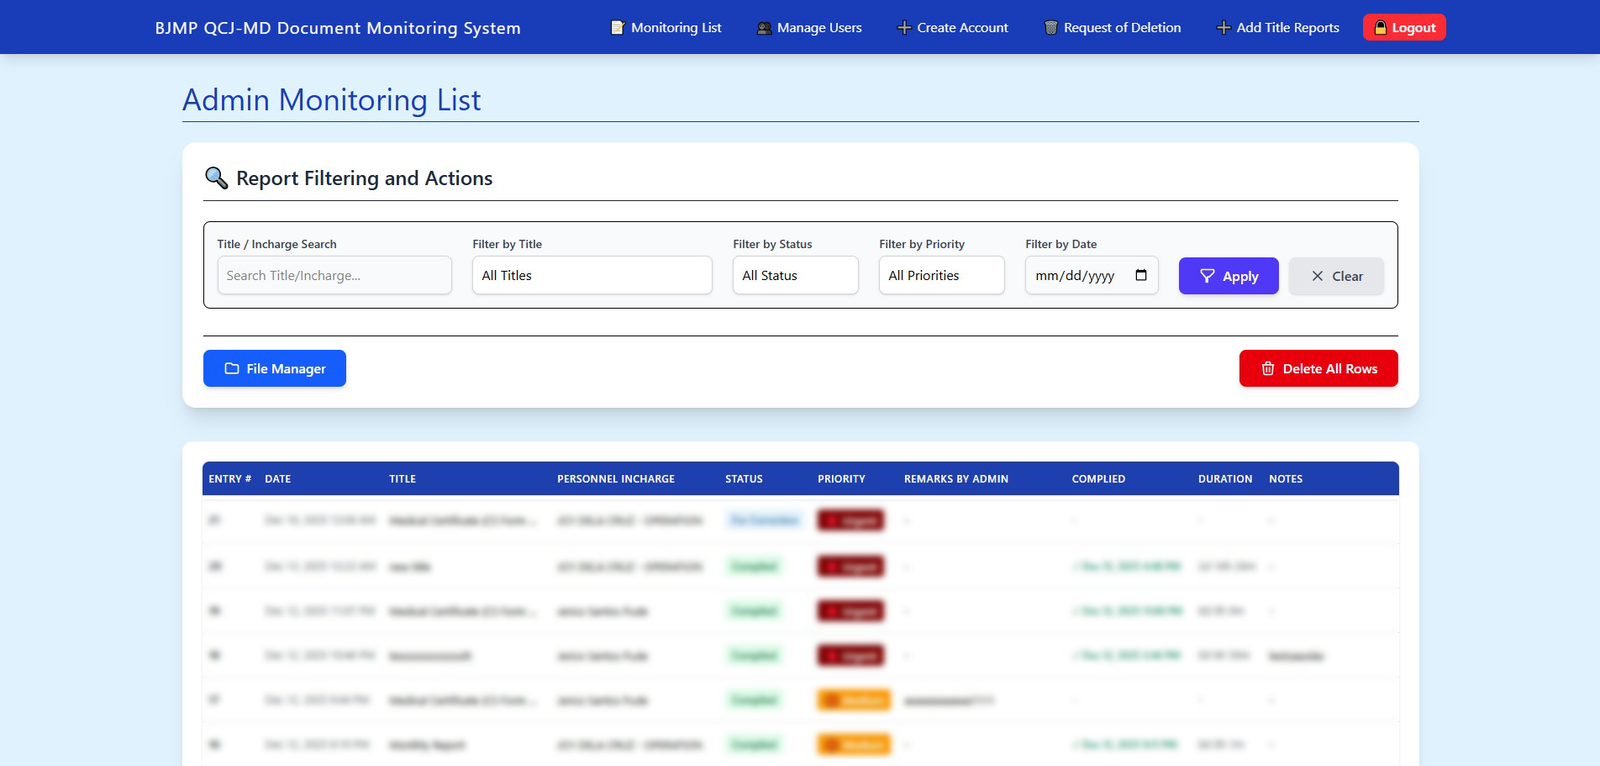Expand the All Status dropdown
The height and width of the screenshot is (766, 1600).
(795, 276)
